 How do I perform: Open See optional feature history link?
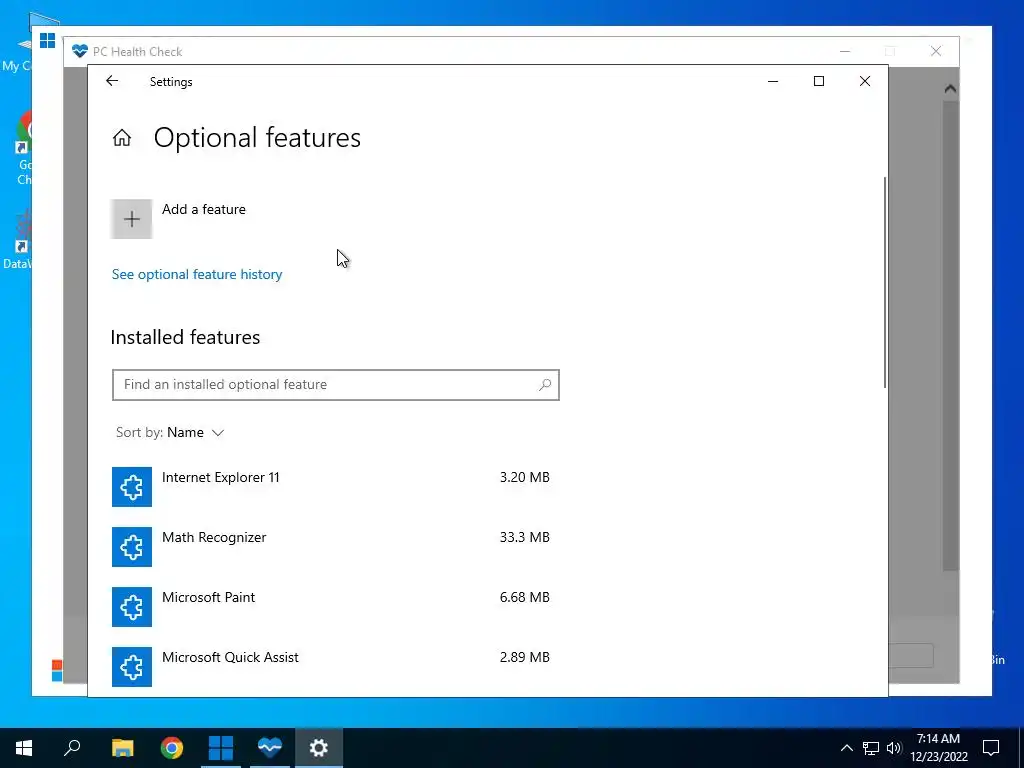click(x=197, y=274)
